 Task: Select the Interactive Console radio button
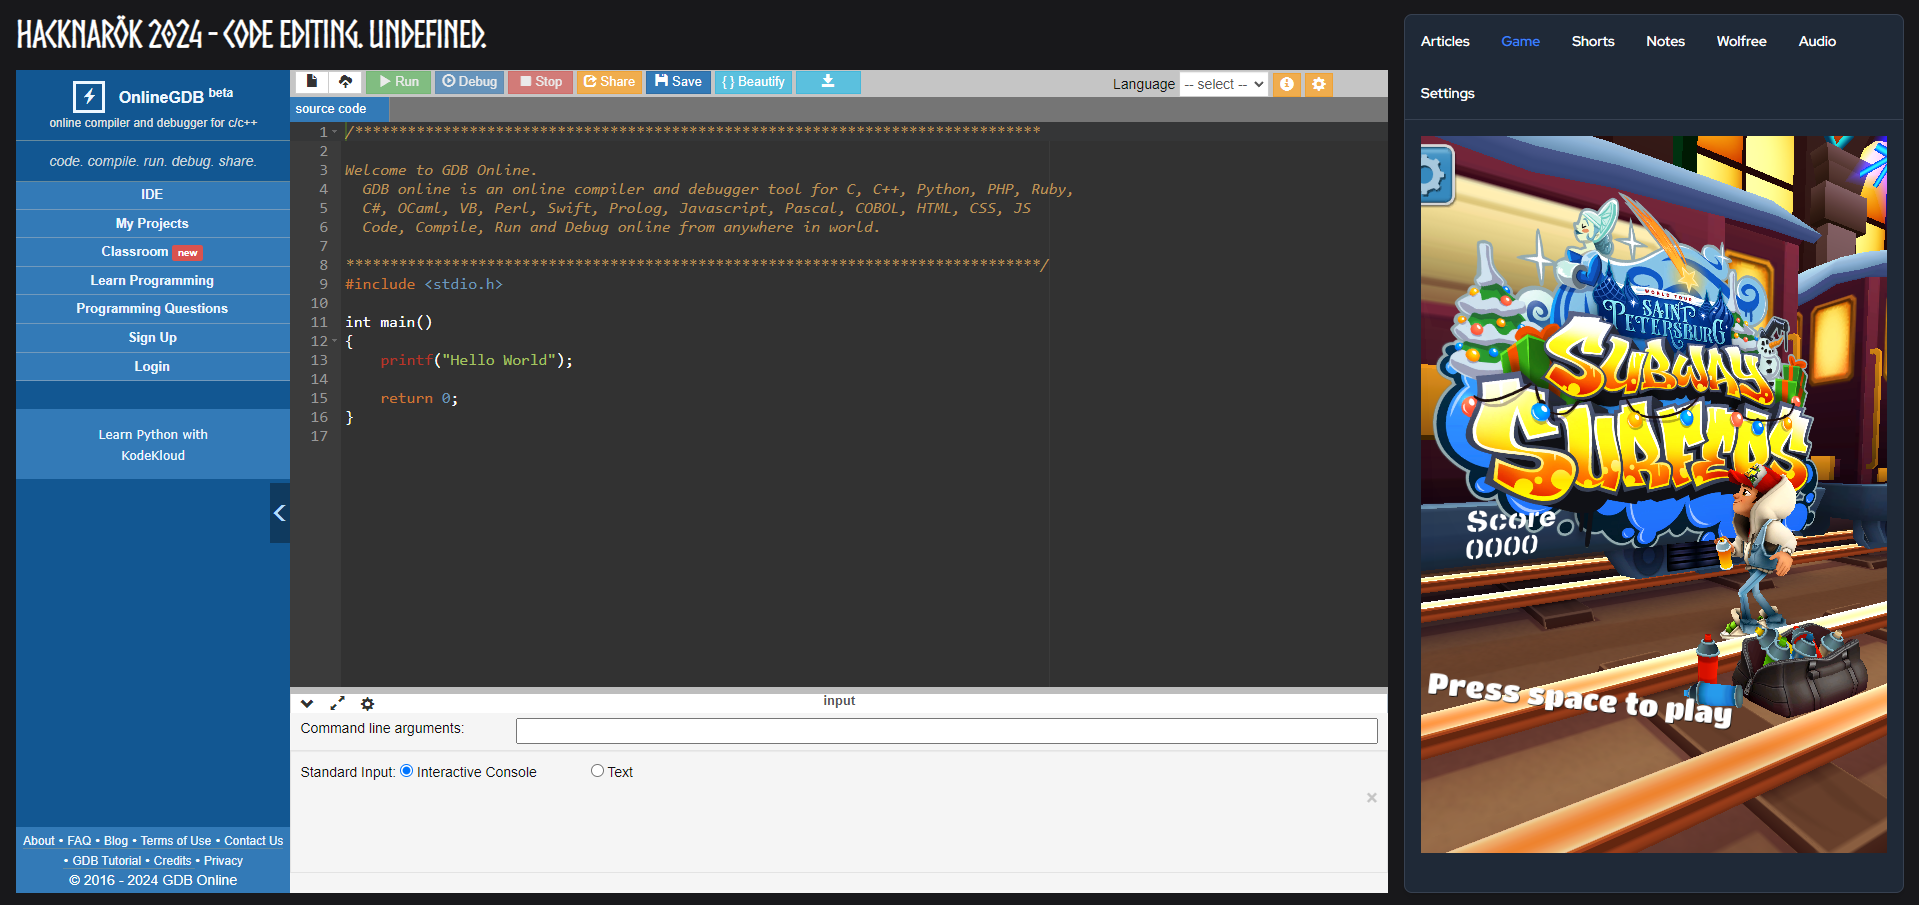pos(406,771)
